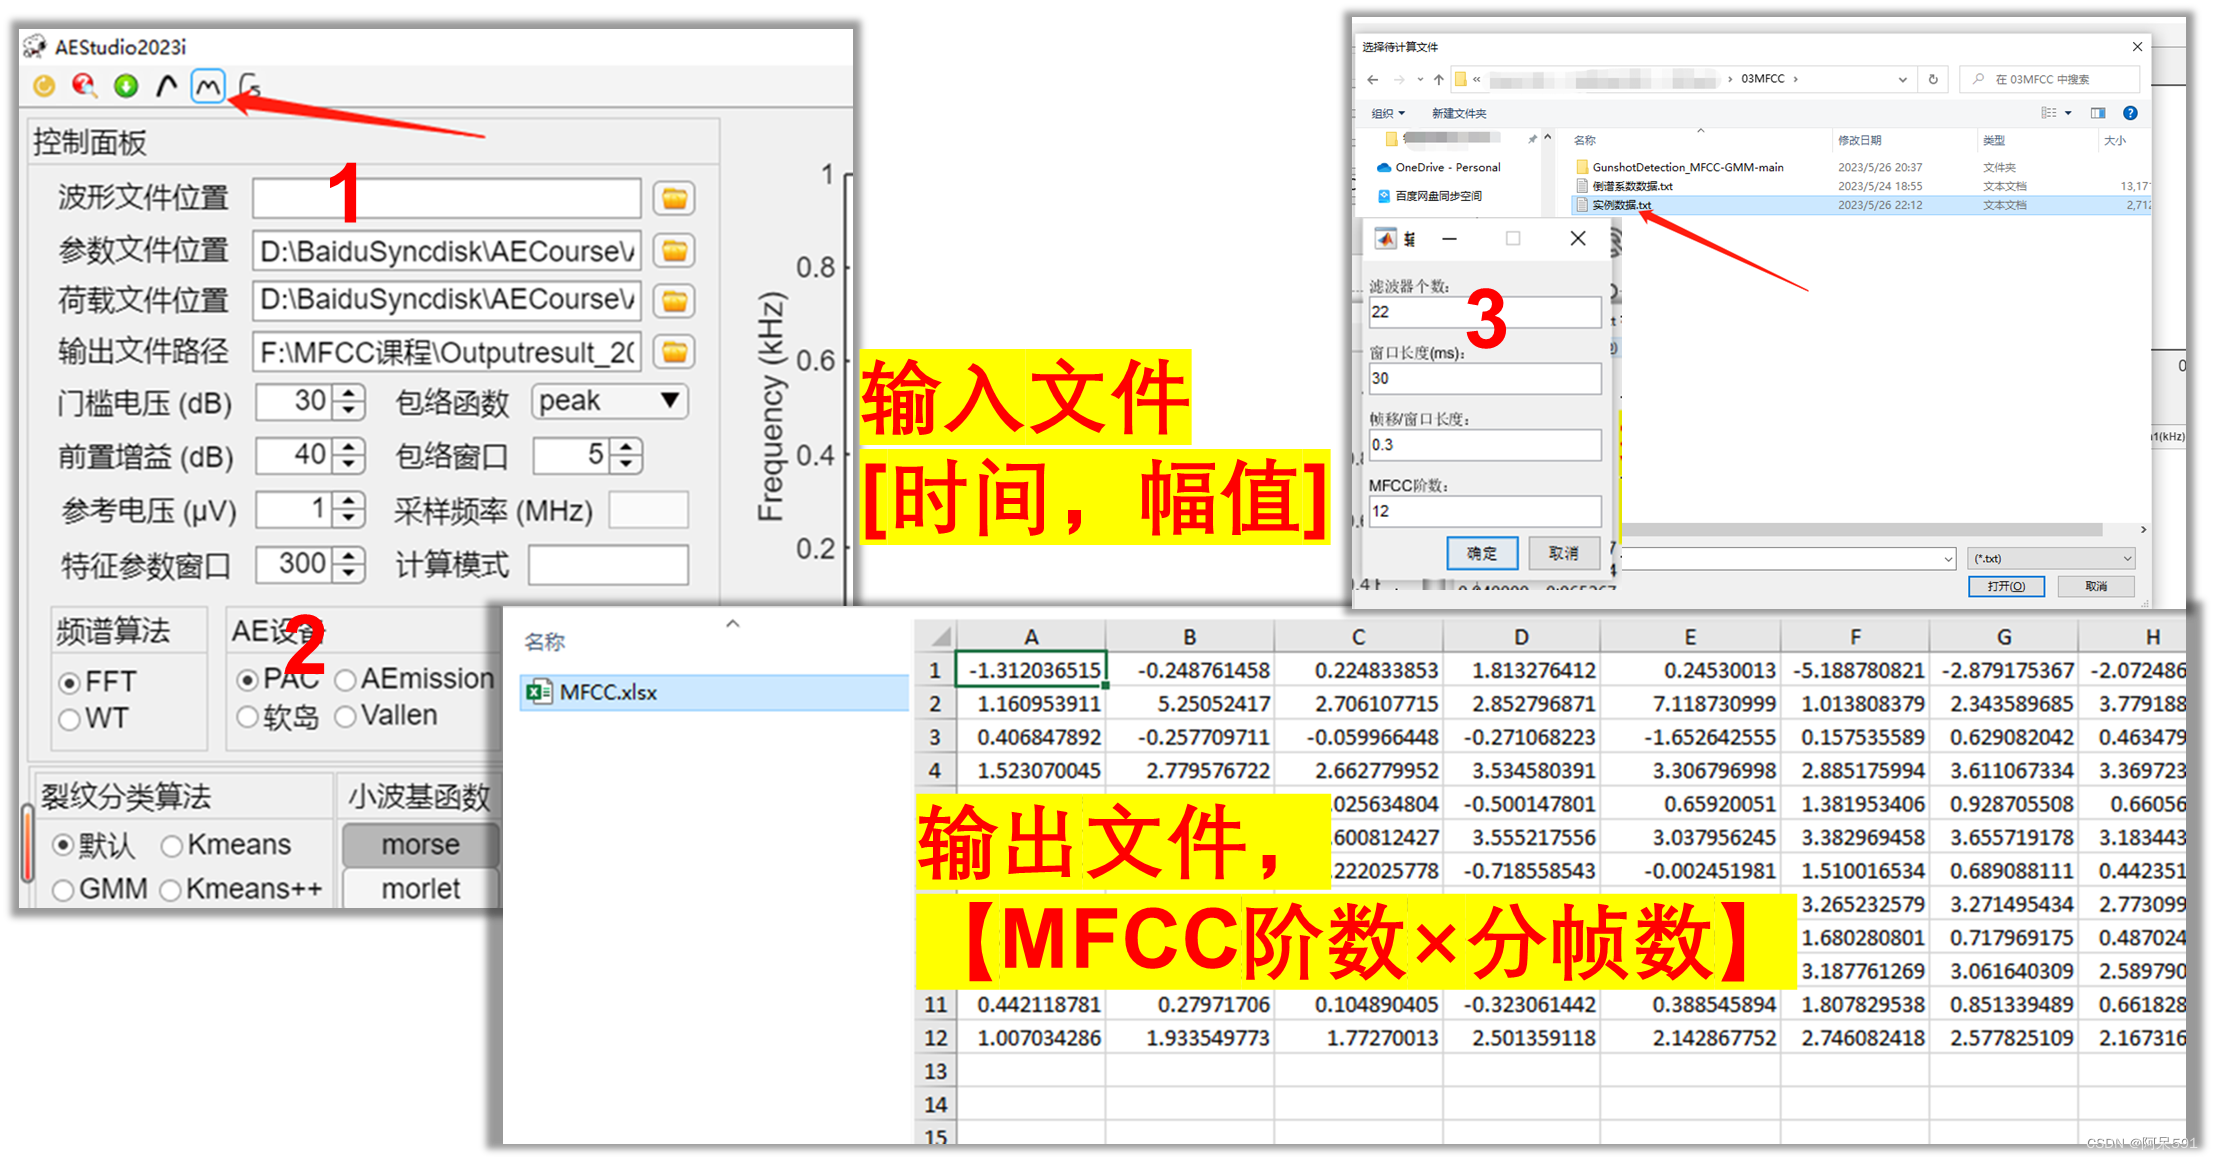Screen dimensions: 2214x1160
Task: Select the single-peak waveform tool icon
Action: click(x=166, y=86)
